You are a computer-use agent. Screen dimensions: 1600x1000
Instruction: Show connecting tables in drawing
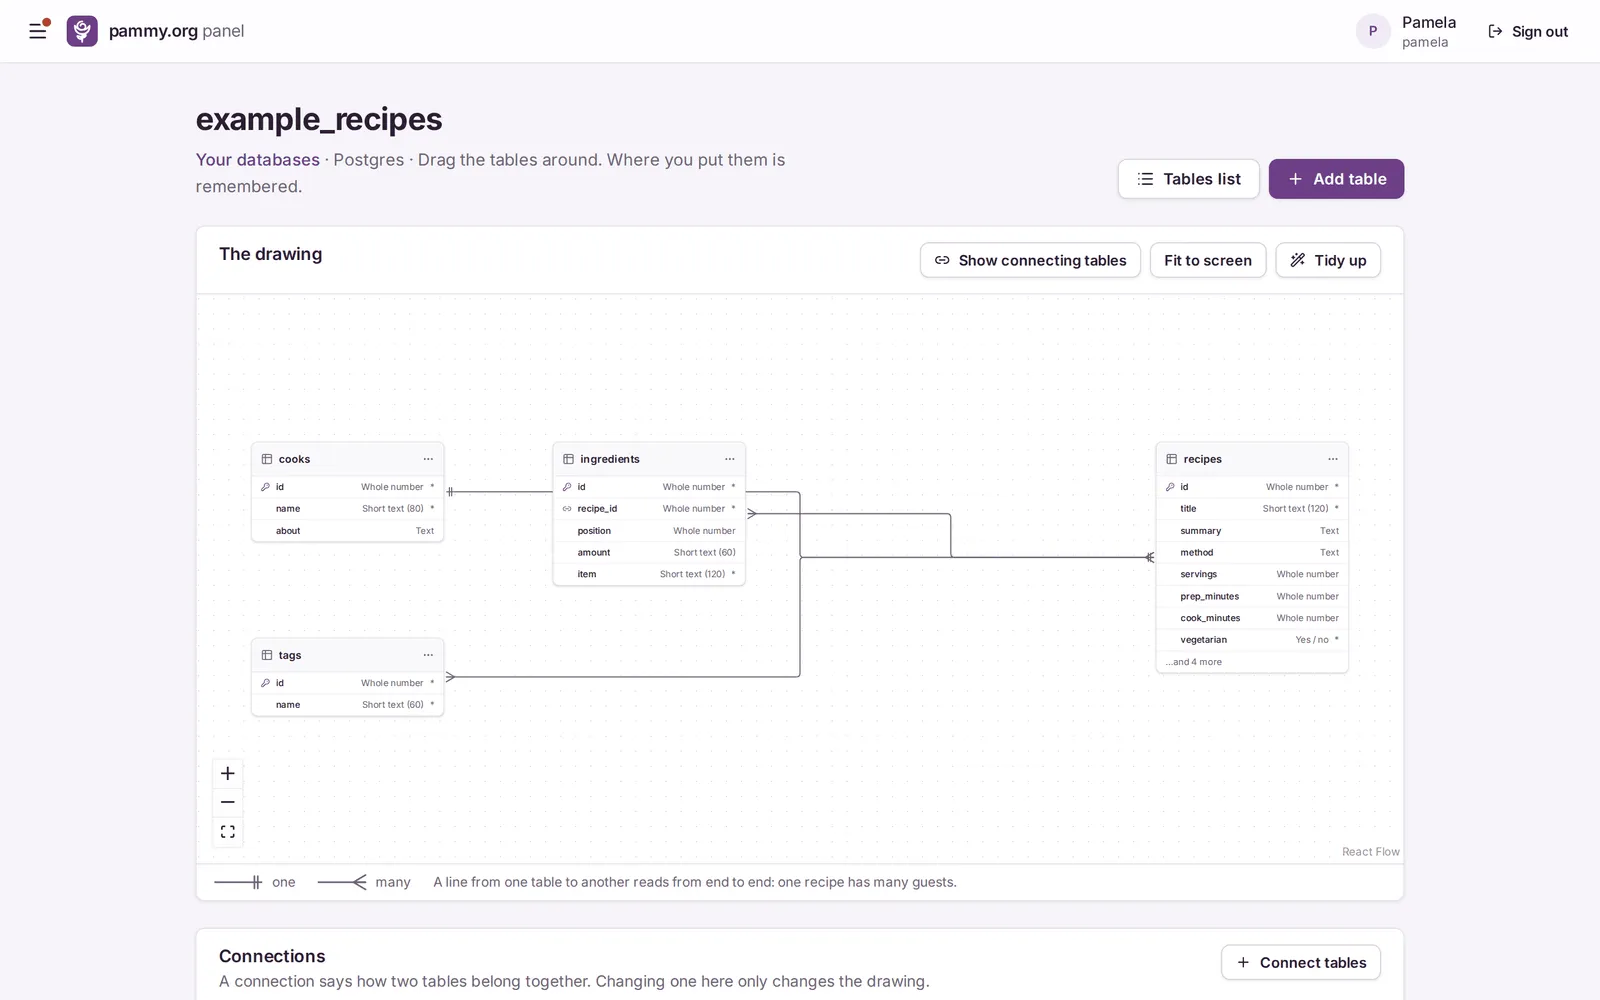tap(1030, 260)
